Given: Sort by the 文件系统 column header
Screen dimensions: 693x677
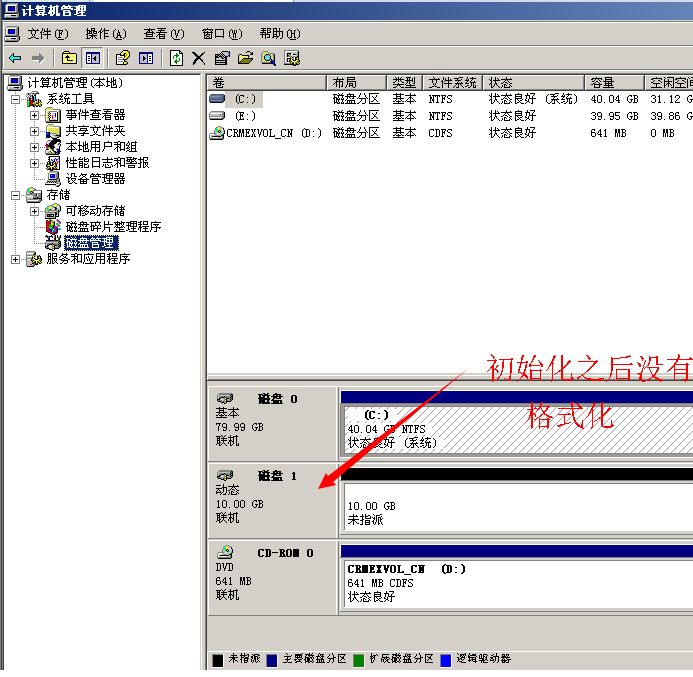Looking at the screenshot, I should (453, 83).
